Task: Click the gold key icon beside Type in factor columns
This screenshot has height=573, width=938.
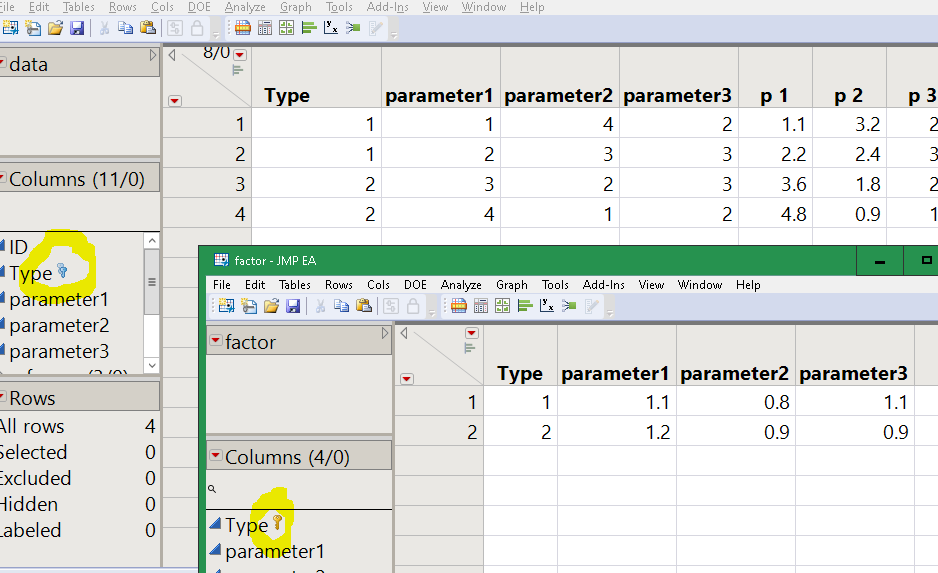Action: (277, 523)
